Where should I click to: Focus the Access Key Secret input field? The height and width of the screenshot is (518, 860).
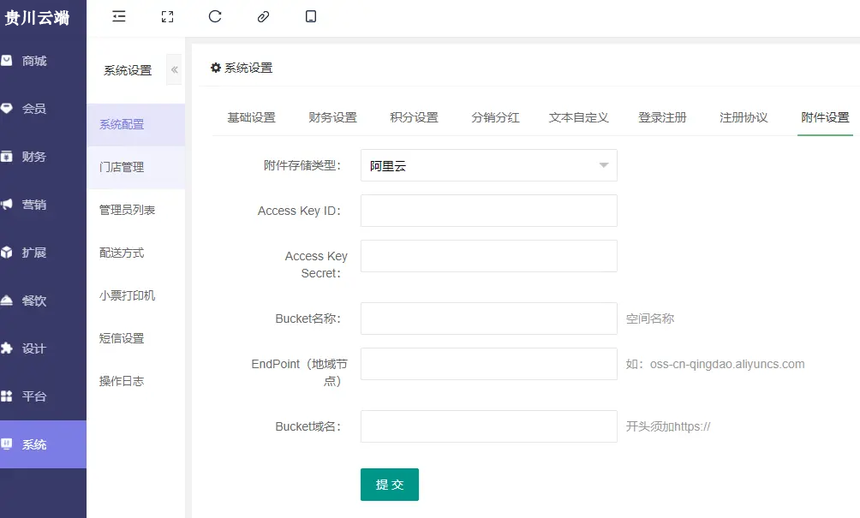point(489,256)
